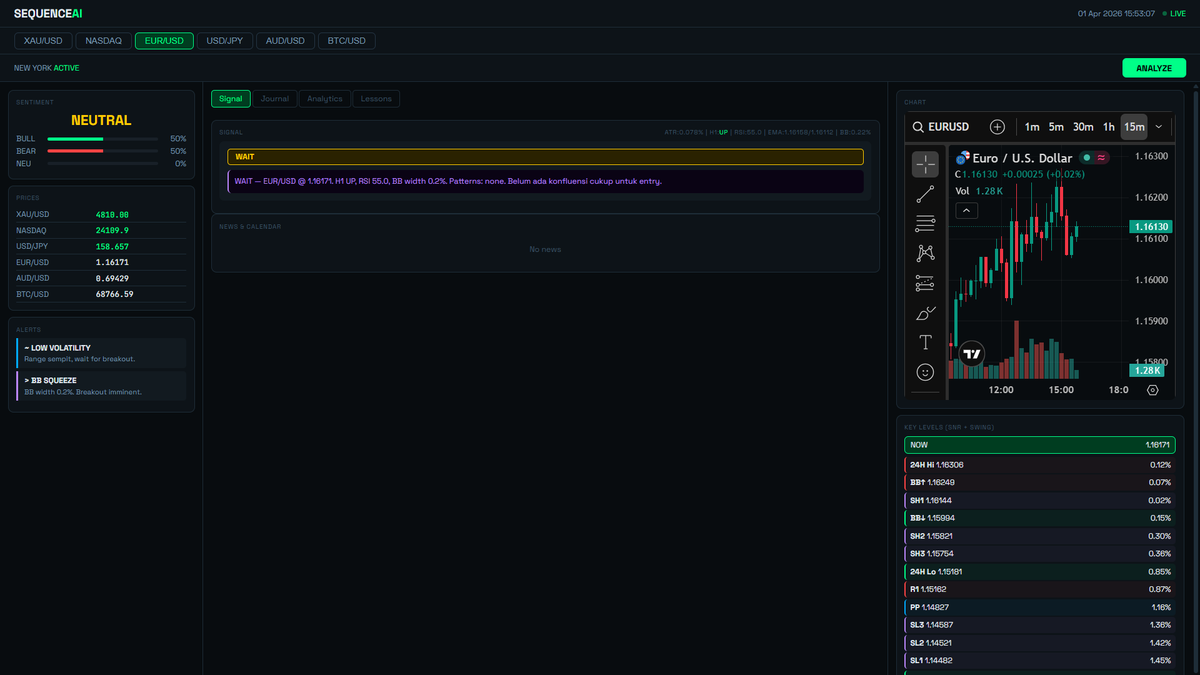Screen dimensions: 1200x675
Task: Open the Lessons tab
Action: pyautogui.click(x=376, y=99)
